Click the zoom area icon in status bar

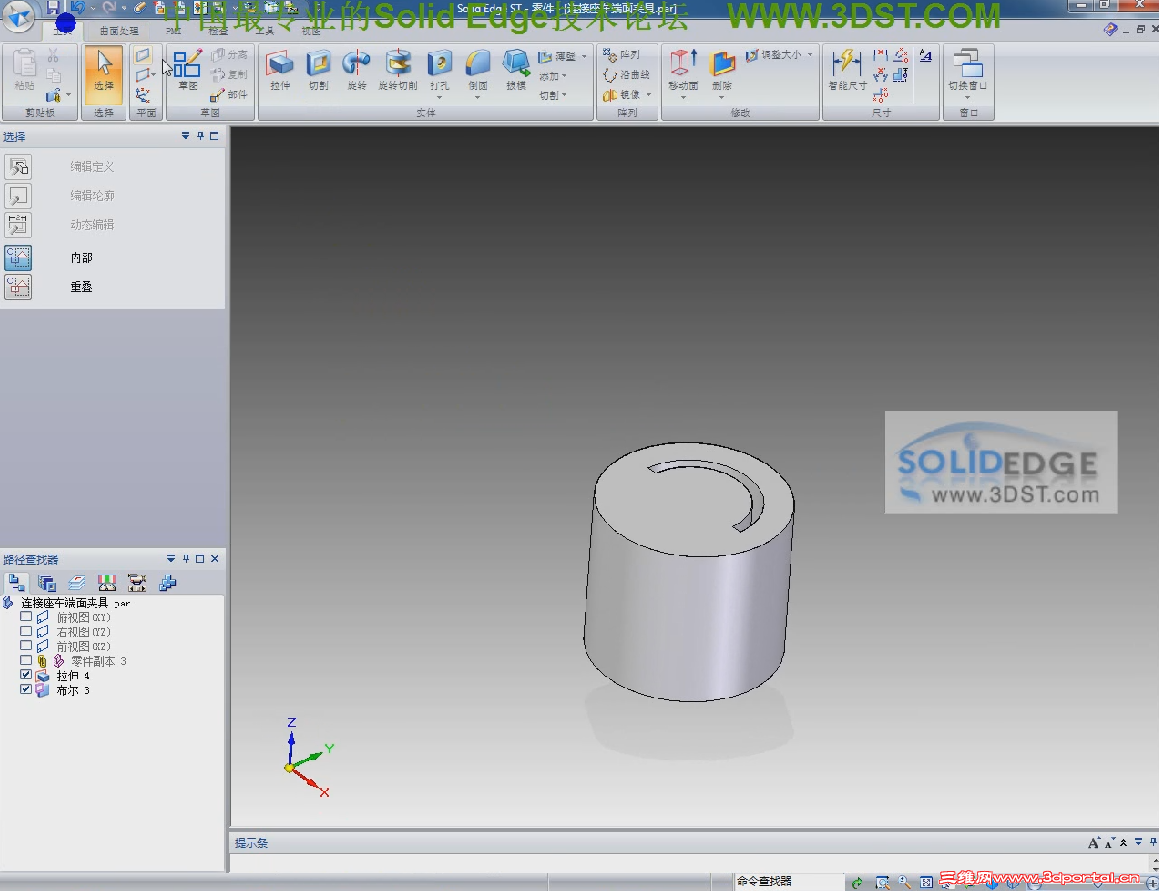pos(882,882)
